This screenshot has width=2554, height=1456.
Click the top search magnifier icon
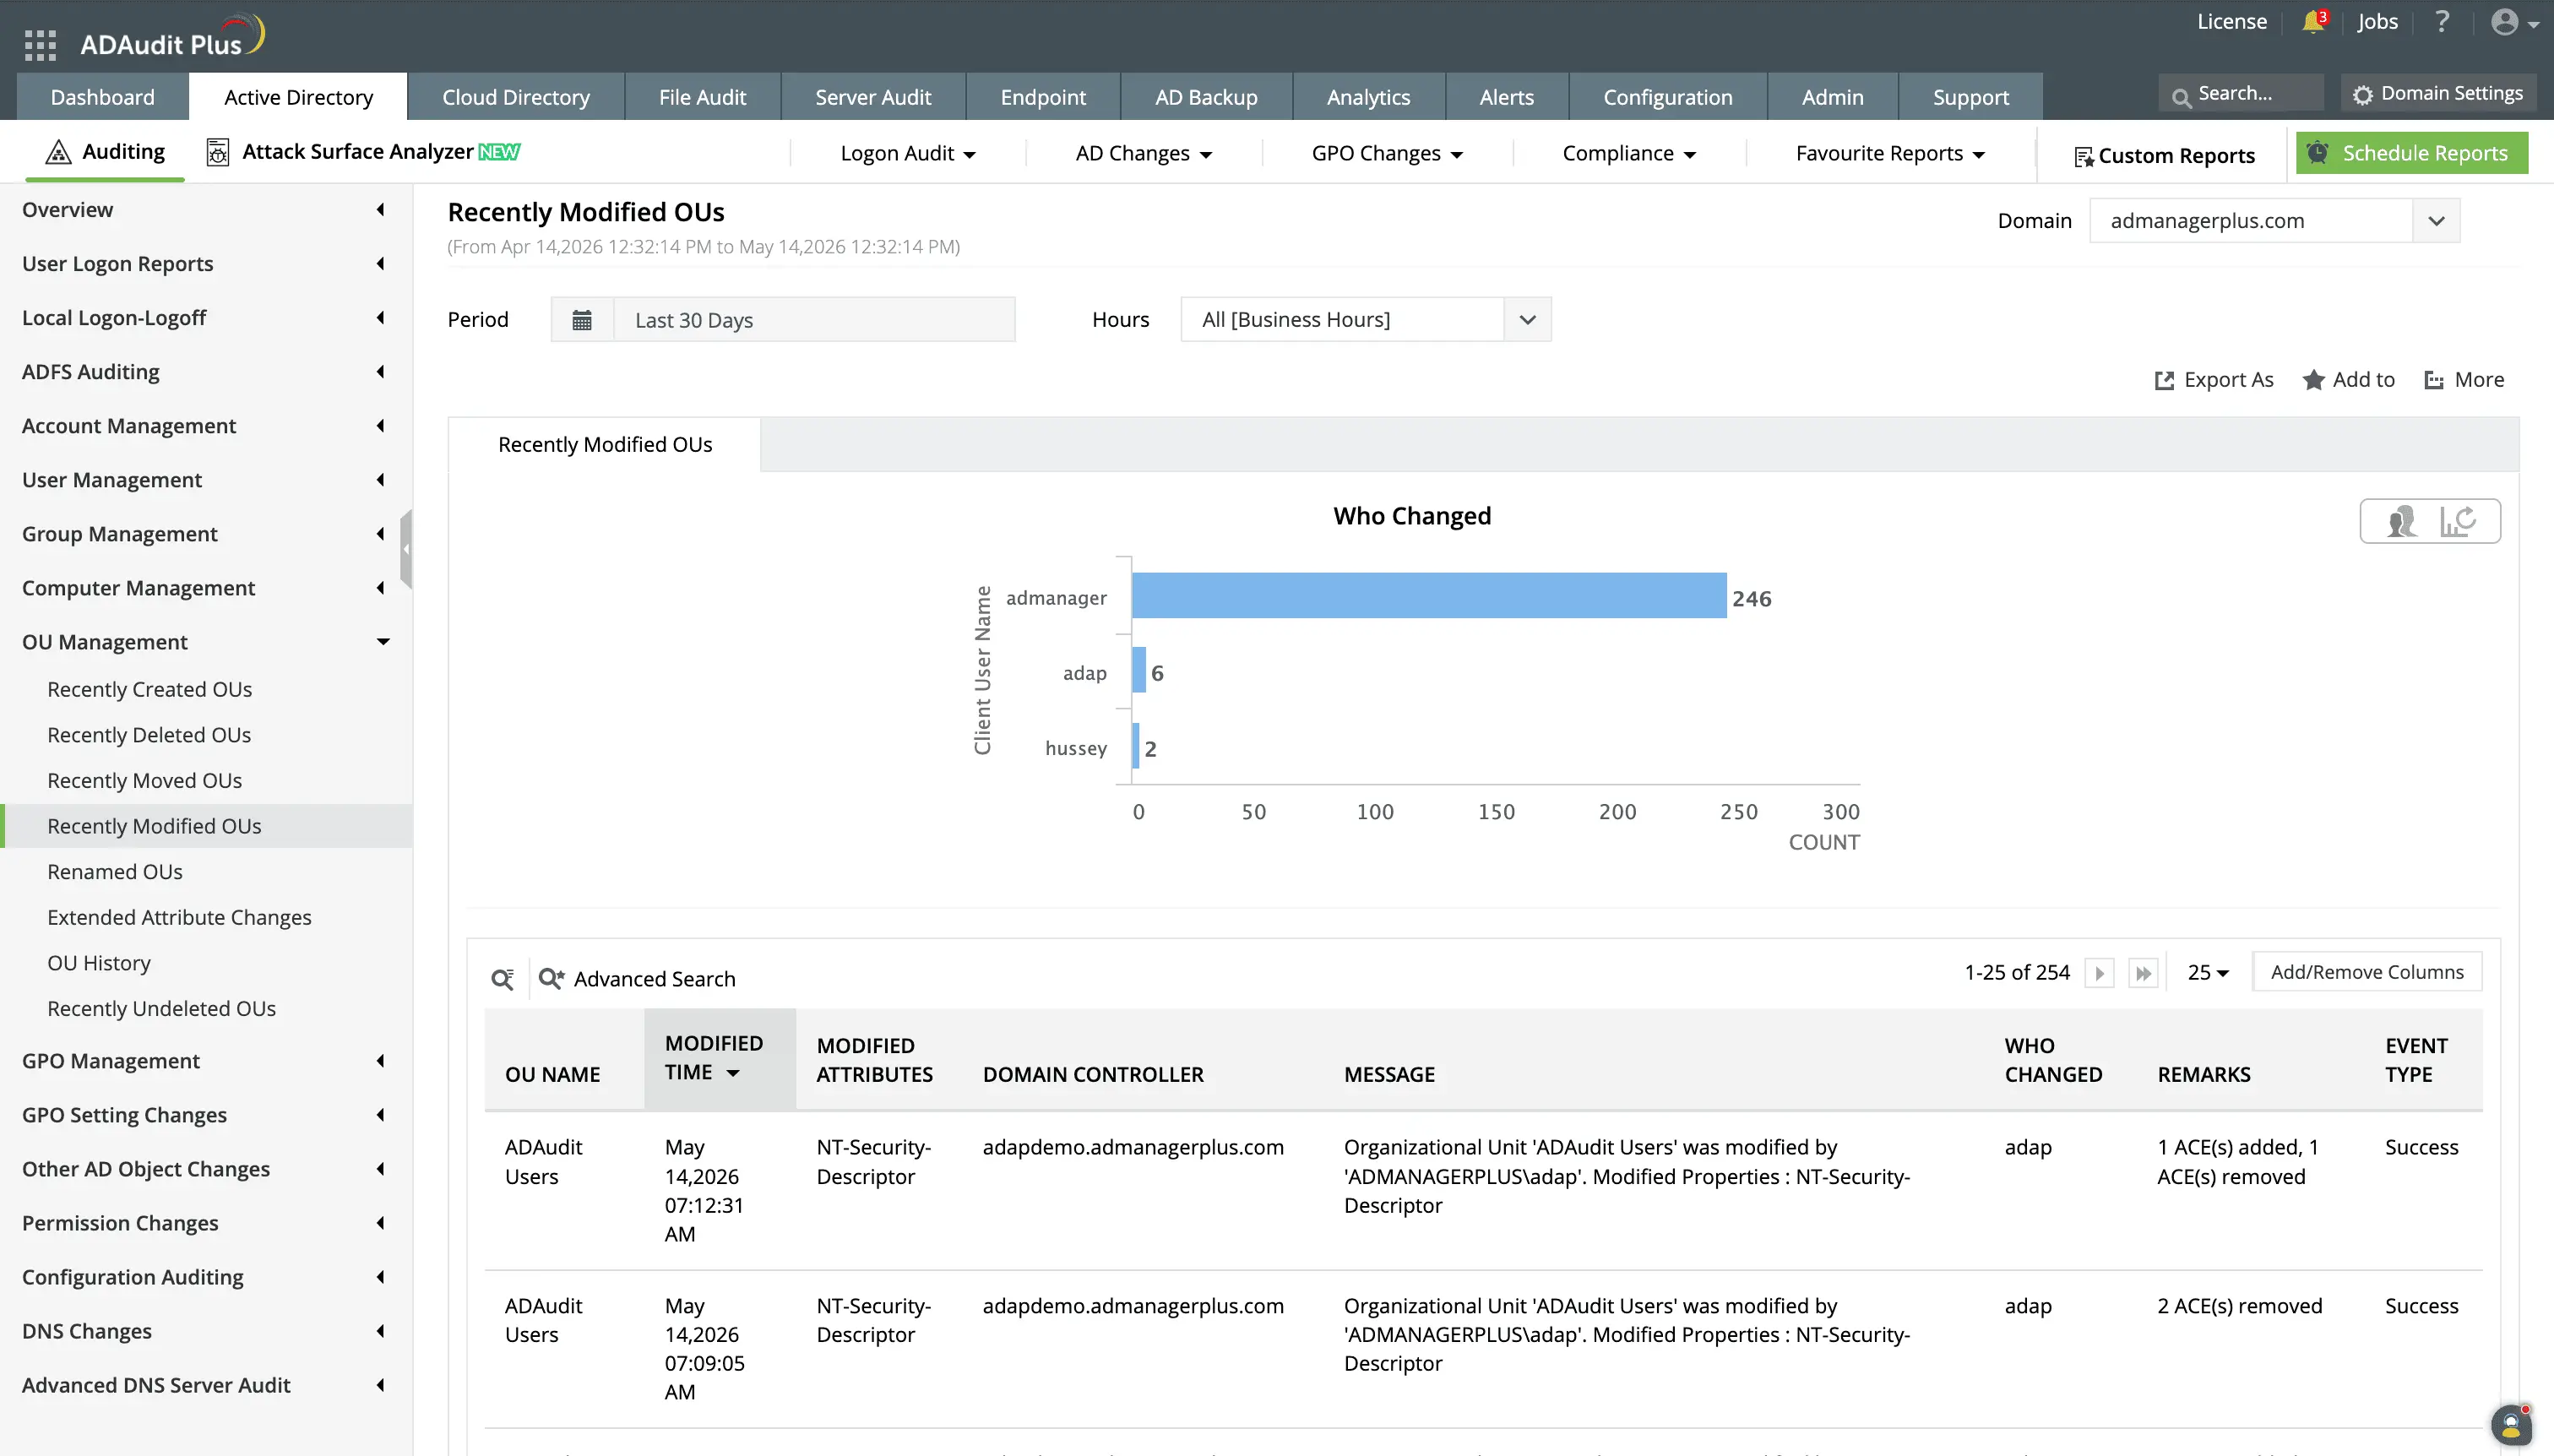(x=2181, y=96)
